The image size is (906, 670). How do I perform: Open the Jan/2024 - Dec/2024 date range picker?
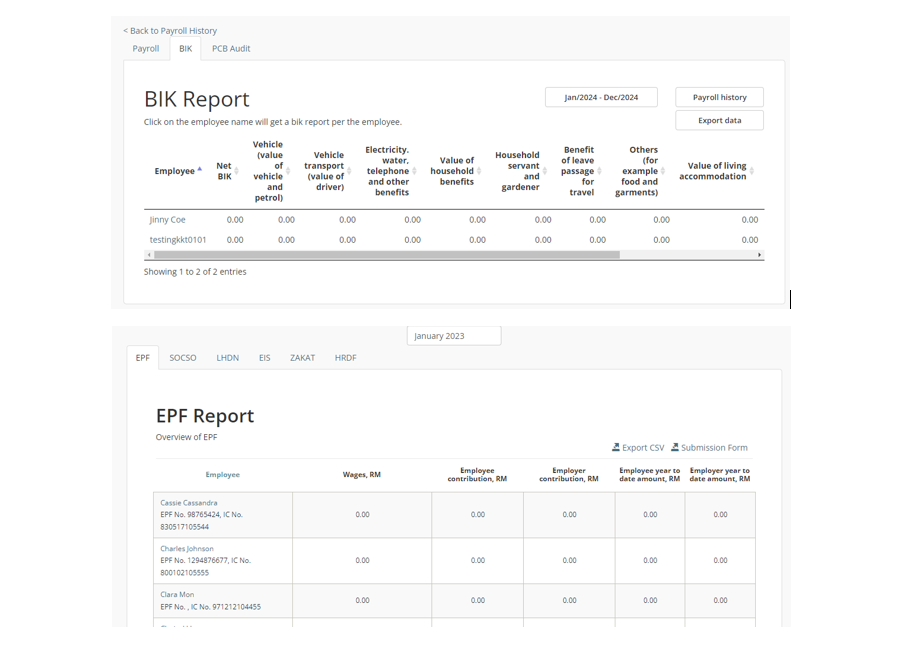click(x=601, y=97)
